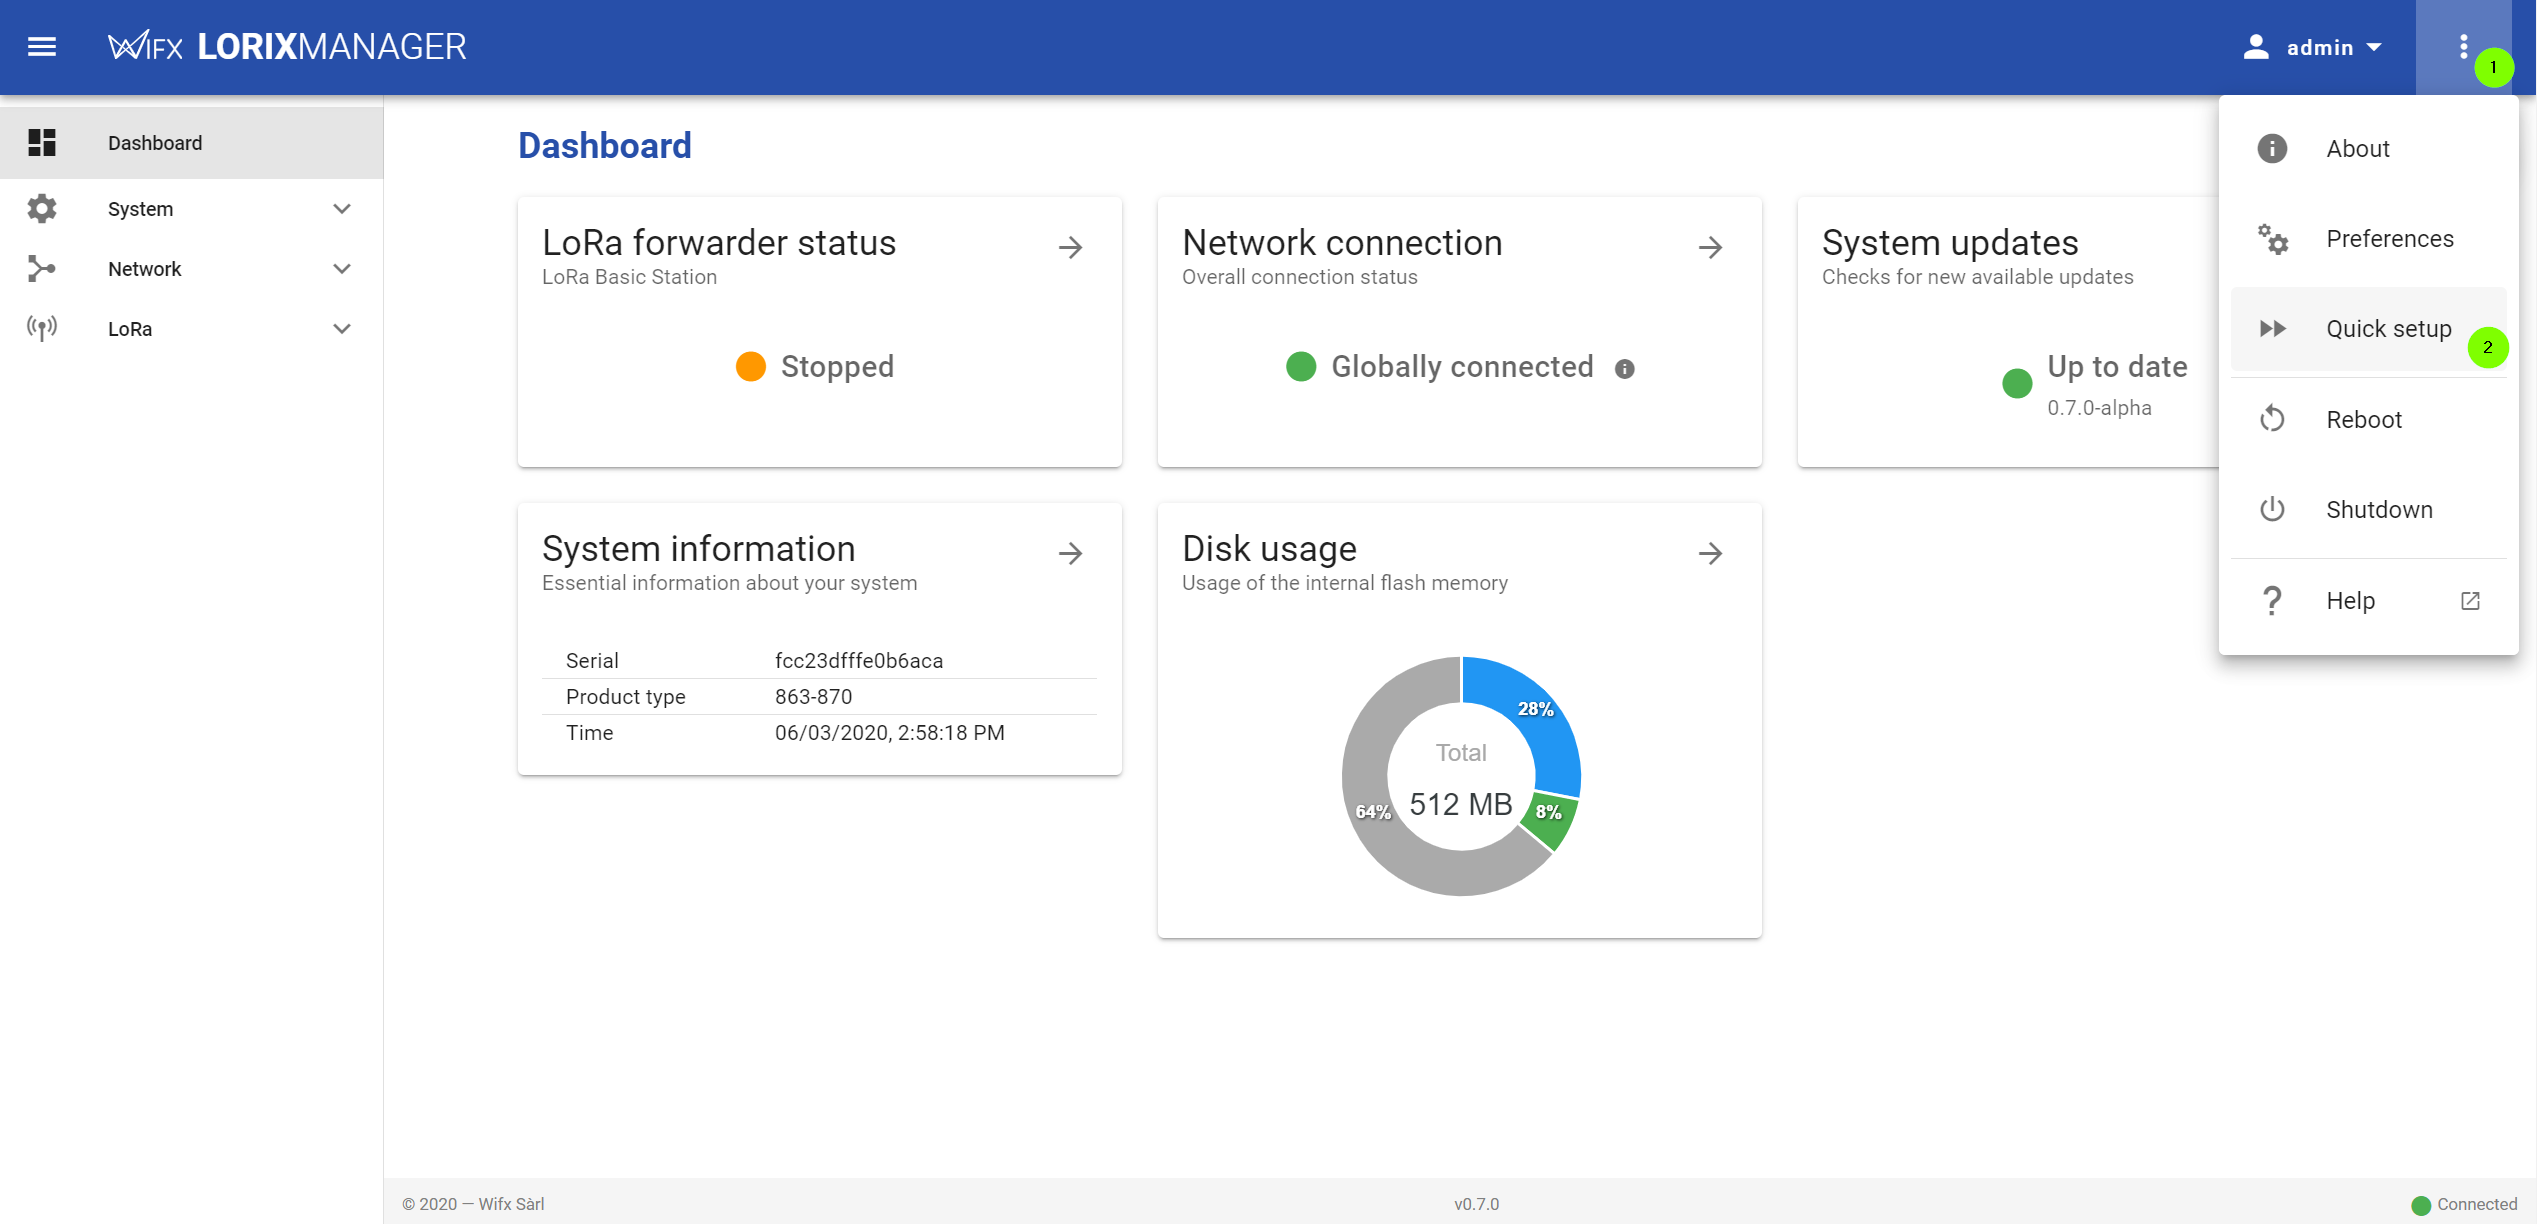2537x1224 pixels.
Task: Click Shutdown menu entry
Action: tap(2377, 510)
